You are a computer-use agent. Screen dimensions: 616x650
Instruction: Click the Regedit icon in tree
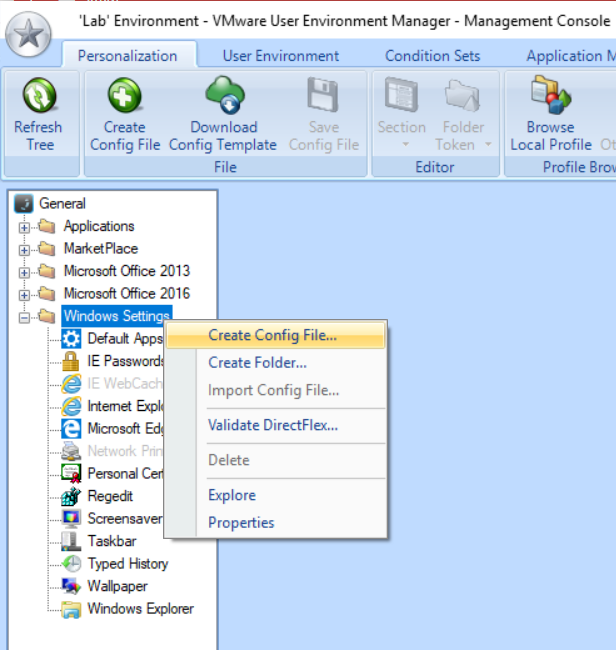(x=71, y=496)
